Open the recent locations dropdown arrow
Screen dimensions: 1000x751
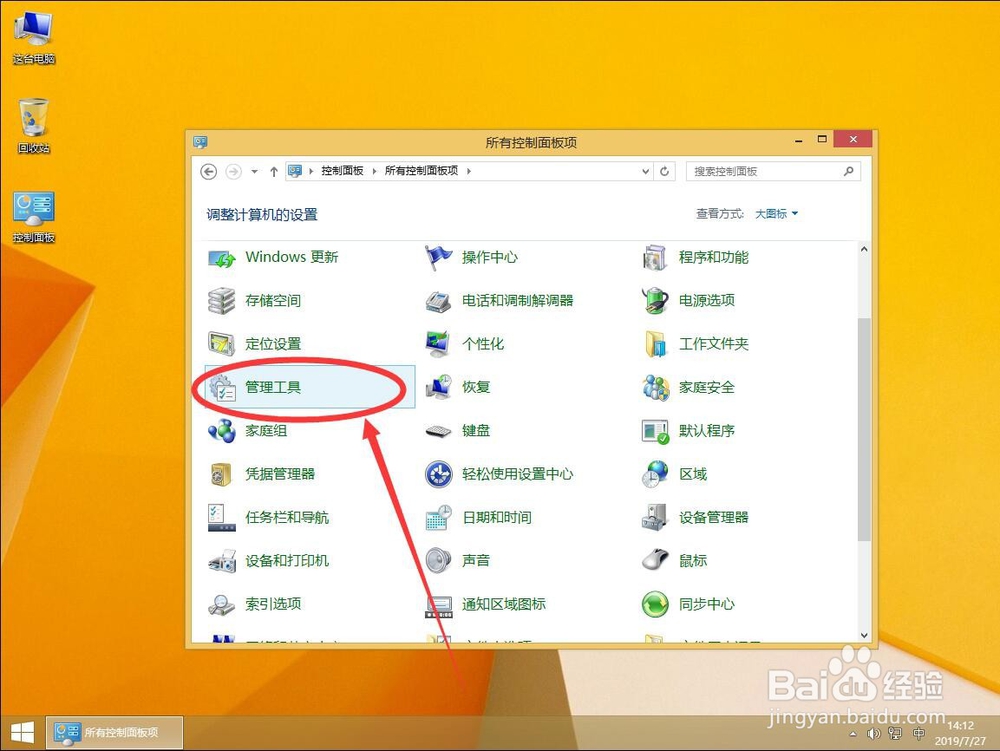[254, 171]
